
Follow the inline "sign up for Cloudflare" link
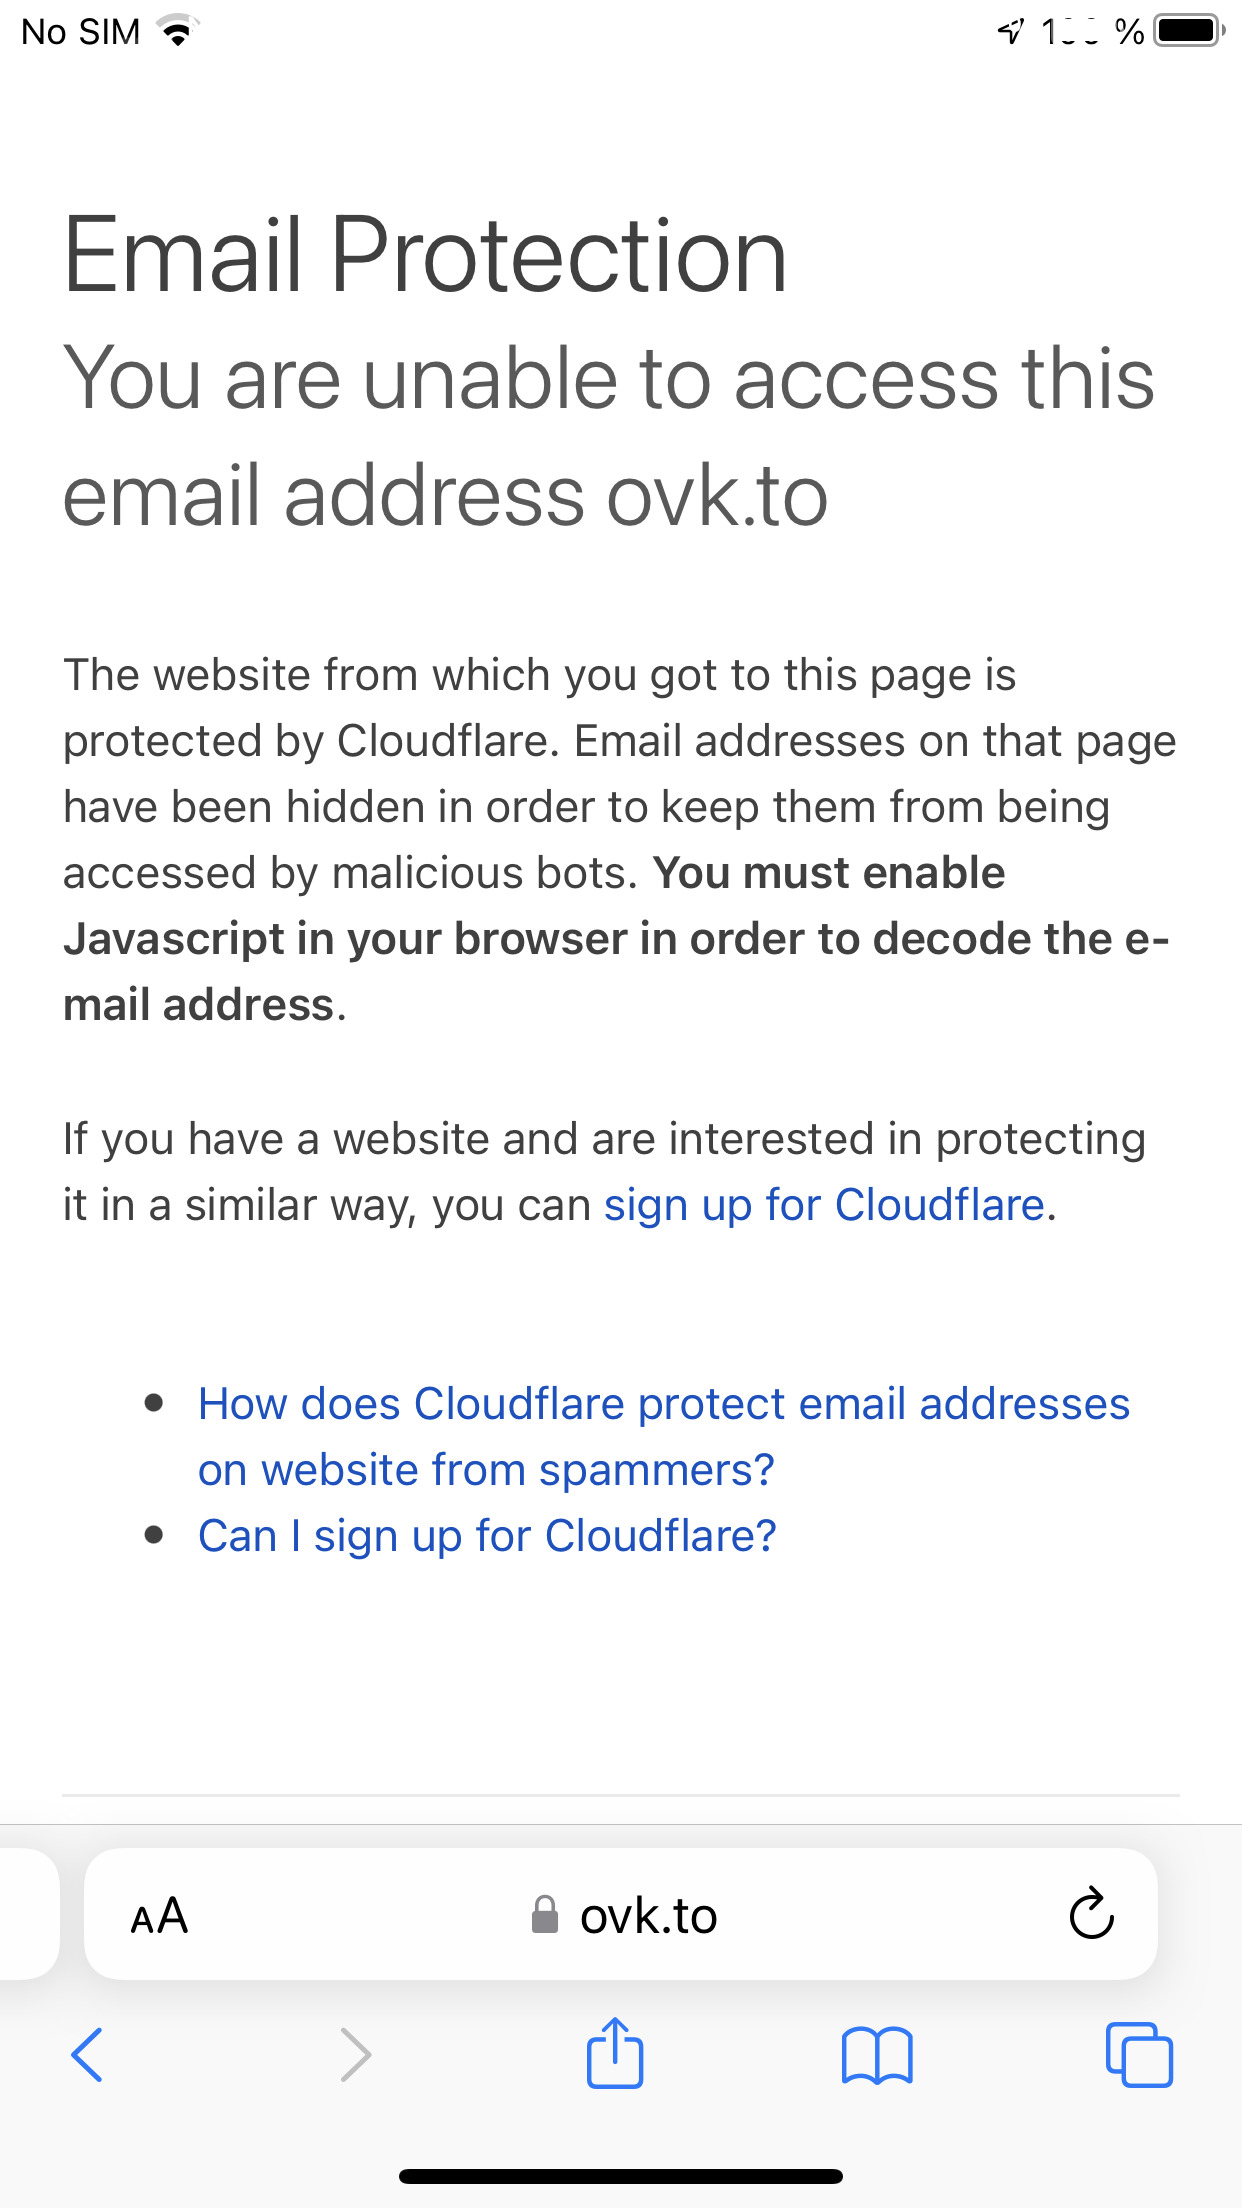pos(824,1205)
